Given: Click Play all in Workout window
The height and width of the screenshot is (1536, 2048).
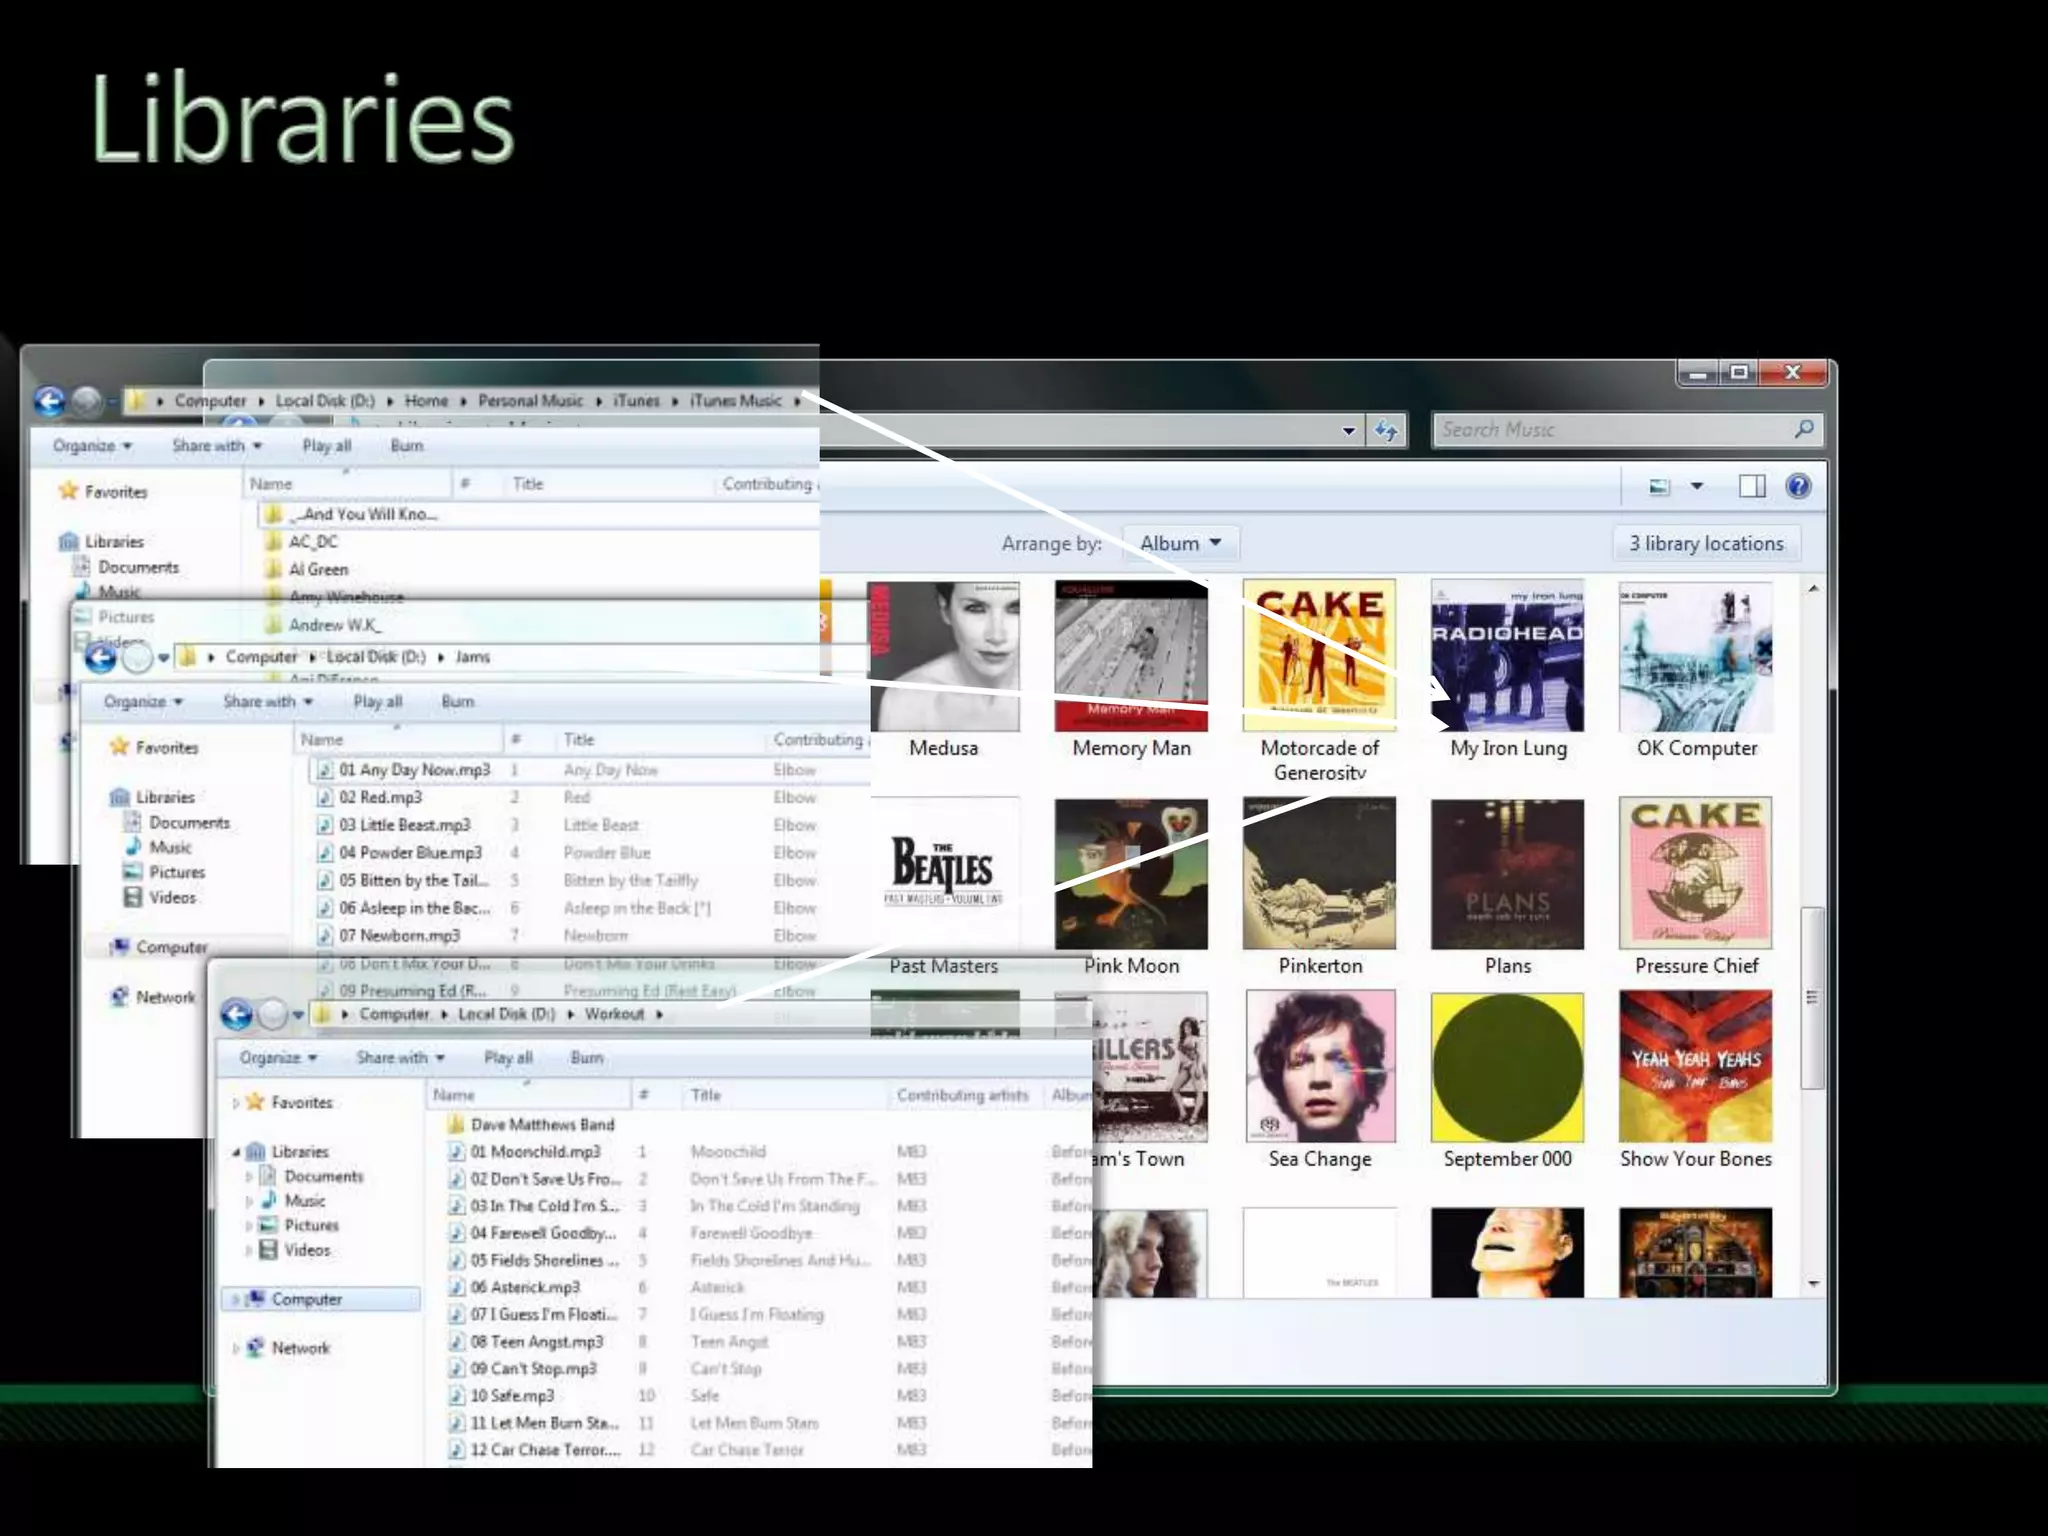Looking at the screenshot, I should tap(508, 1057).
